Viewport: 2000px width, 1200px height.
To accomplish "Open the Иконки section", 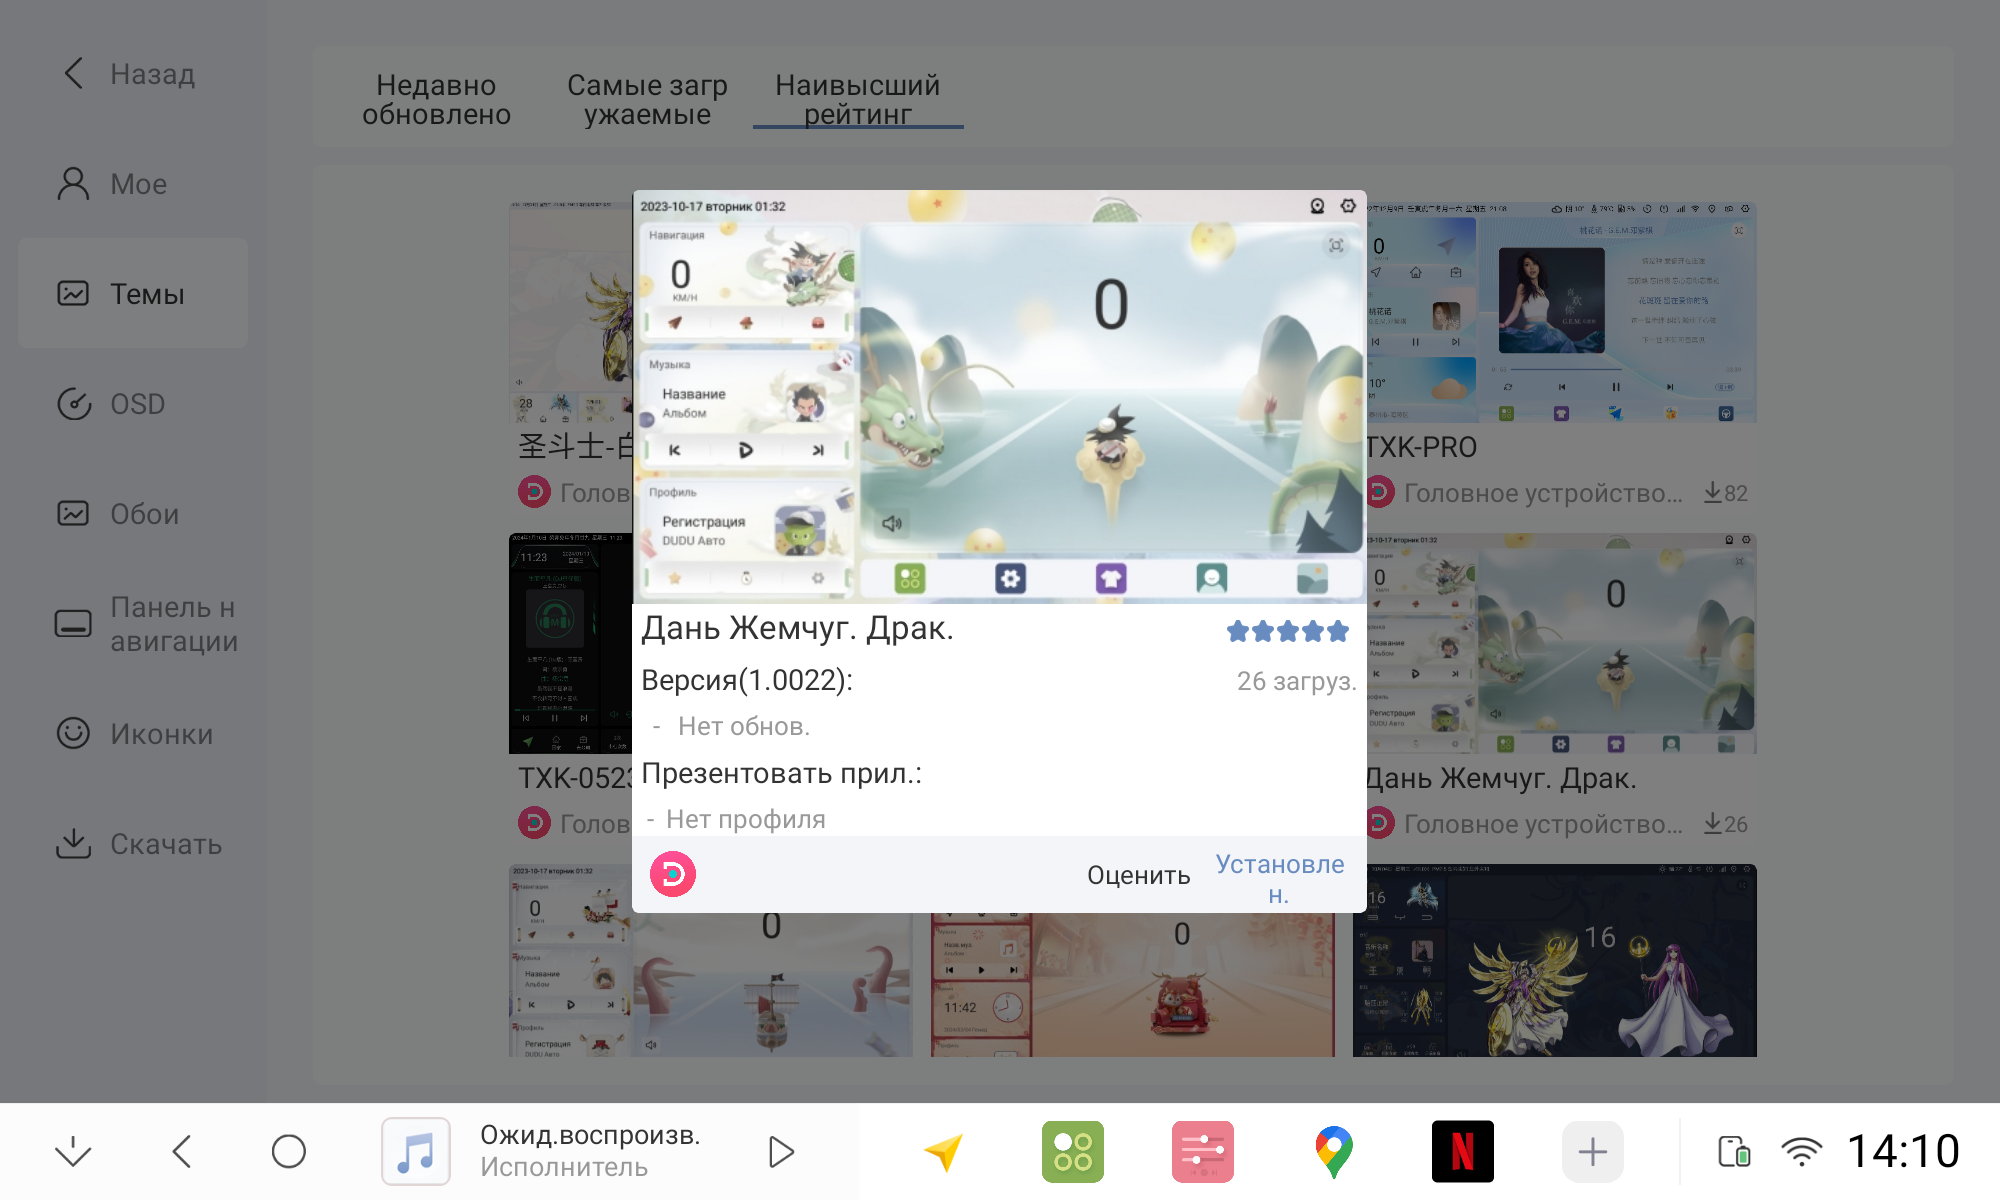I will point(133,734).
